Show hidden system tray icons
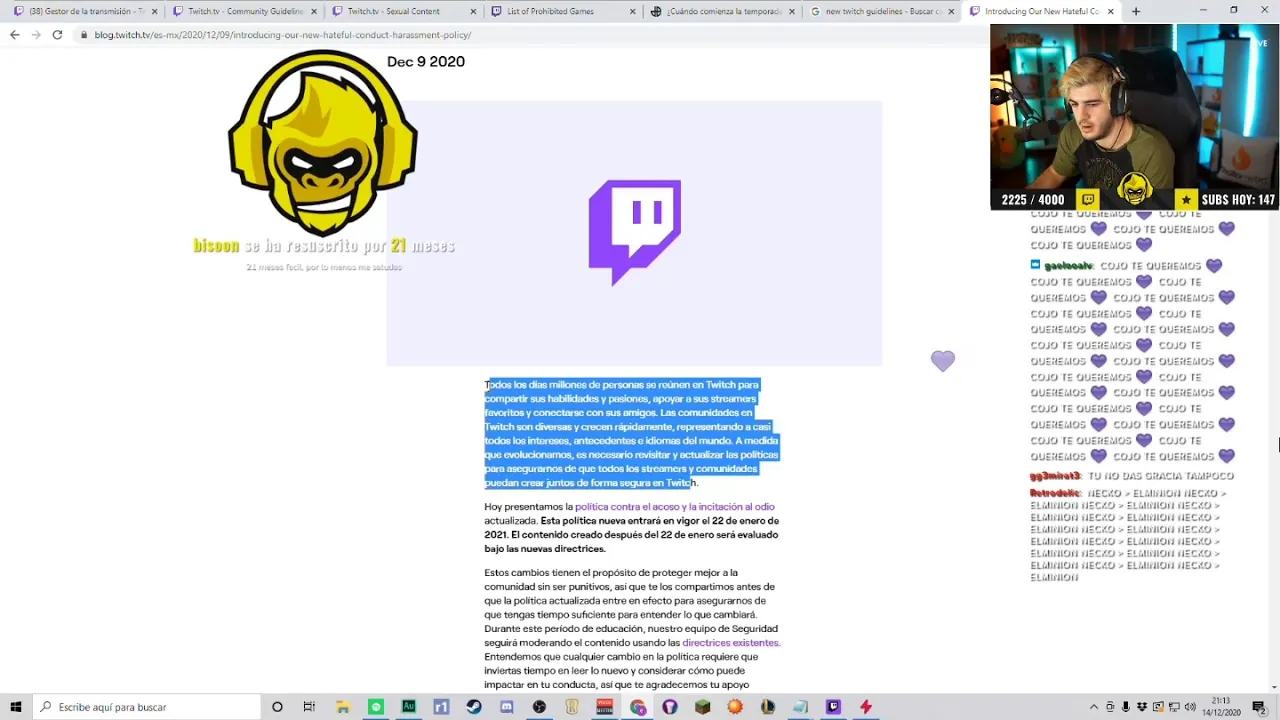This screenshot has width=1280, height=720. click(x=1093, y=707)
